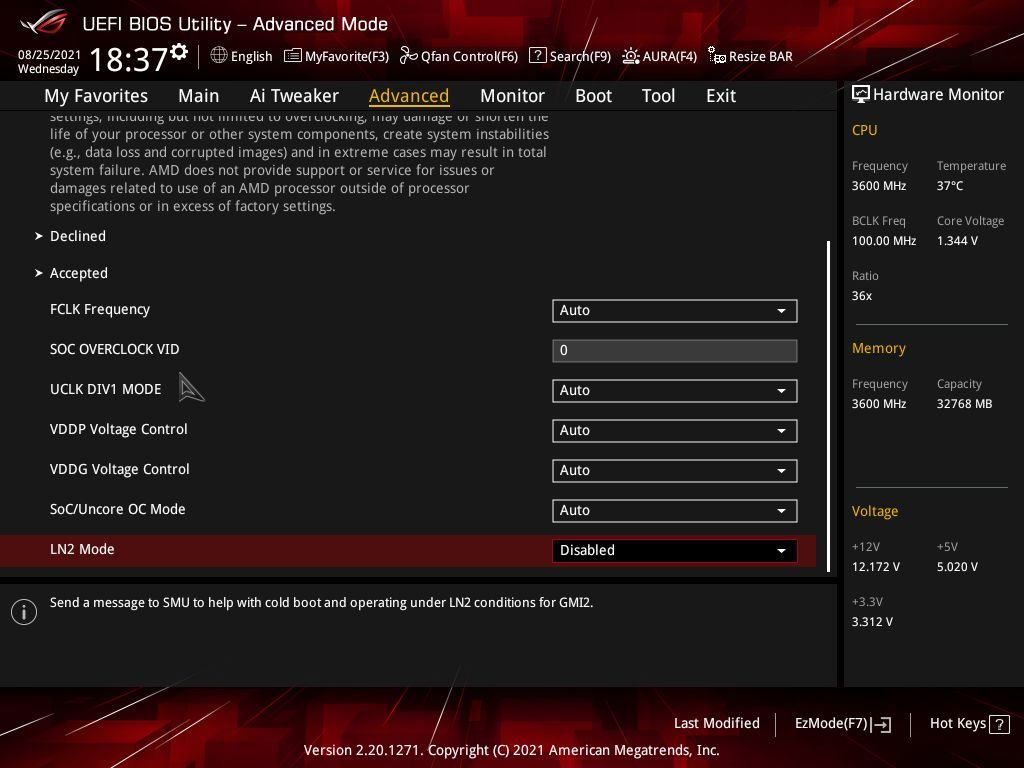Click the Search question mark icon
This screenshot has height=768, width=1024.
537,56
